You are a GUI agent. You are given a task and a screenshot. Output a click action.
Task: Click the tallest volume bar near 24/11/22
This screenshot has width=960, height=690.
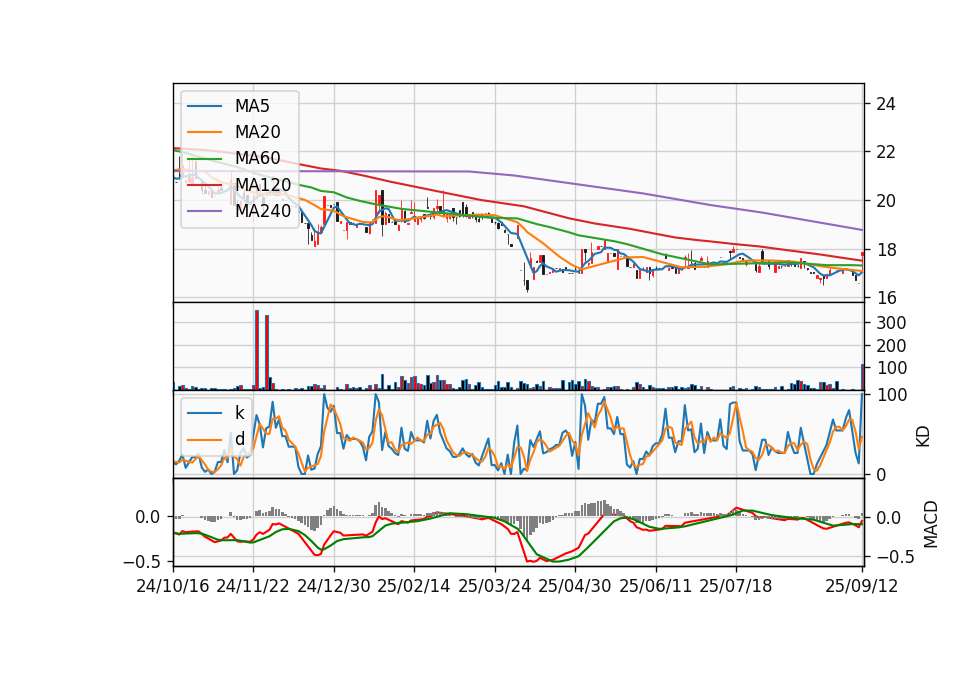tap(257, 350)
